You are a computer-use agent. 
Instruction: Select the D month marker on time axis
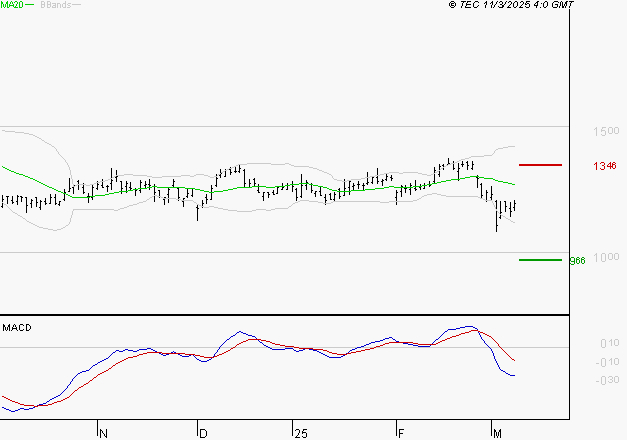pos(203,433)
